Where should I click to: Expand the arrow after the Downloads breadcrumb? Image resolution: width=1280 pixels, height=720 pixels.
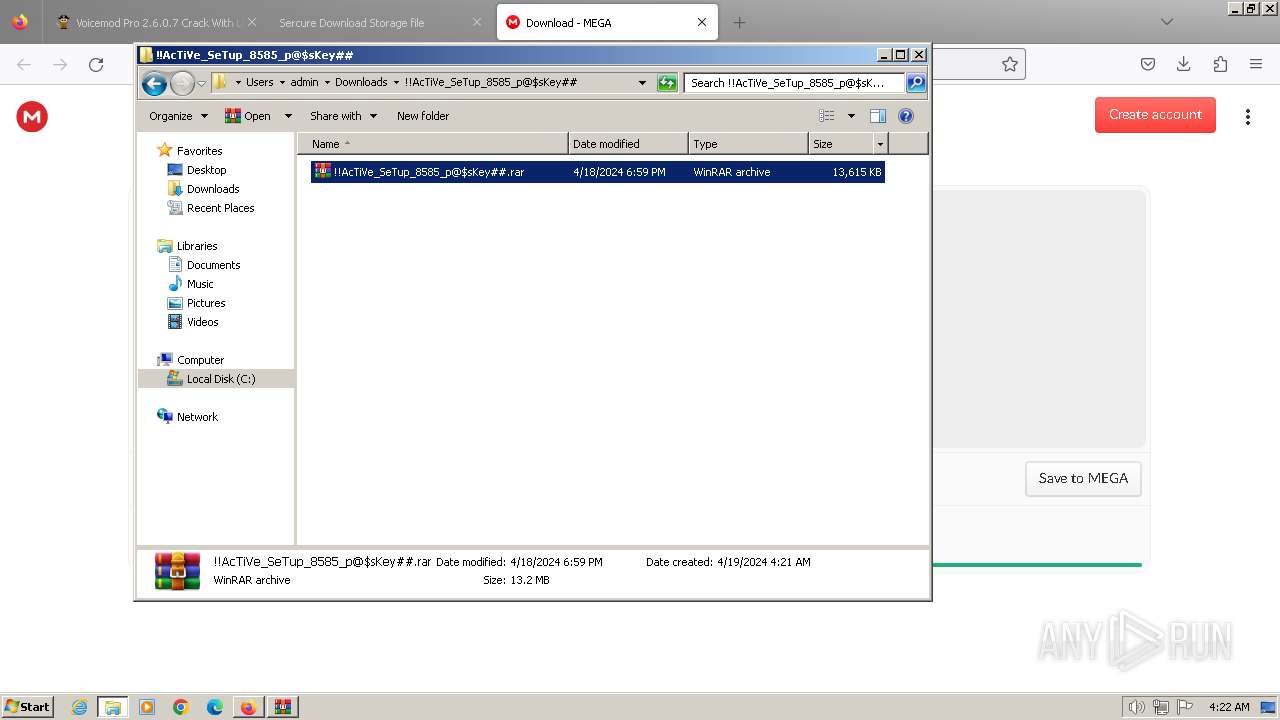(396, 82)
